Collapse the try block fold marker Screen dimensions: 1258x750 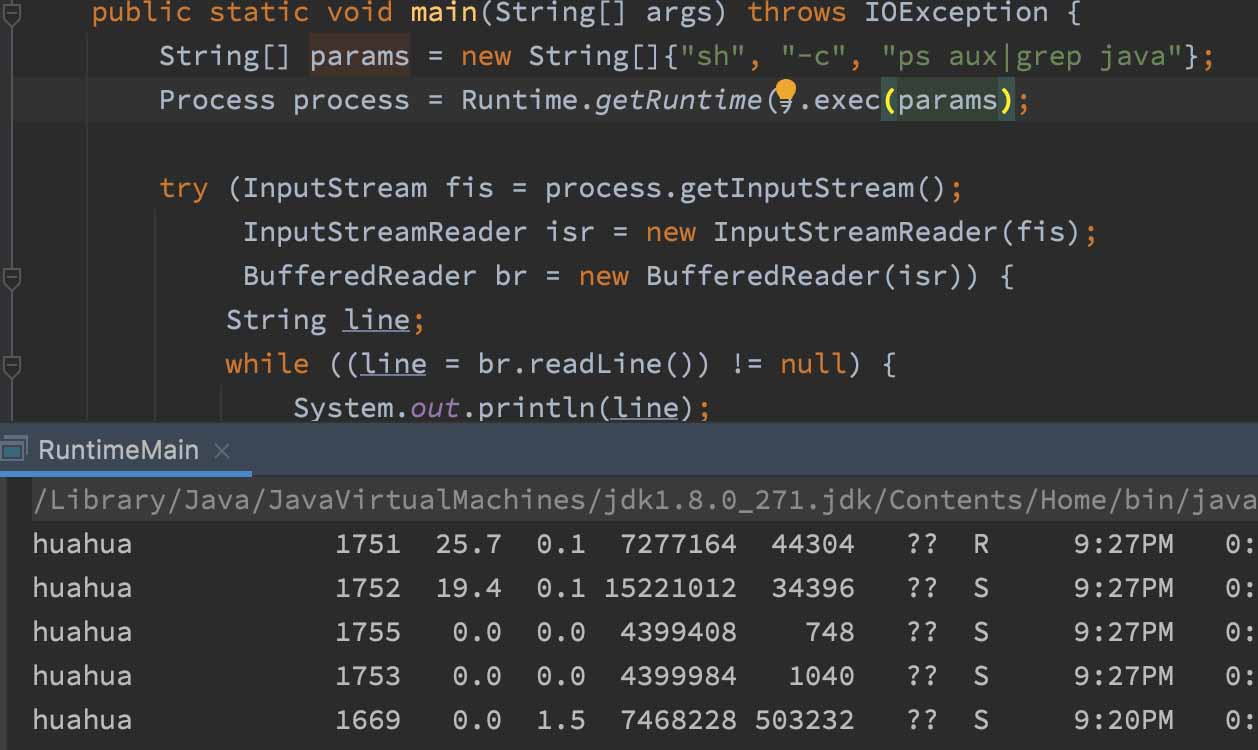(11, 278)
